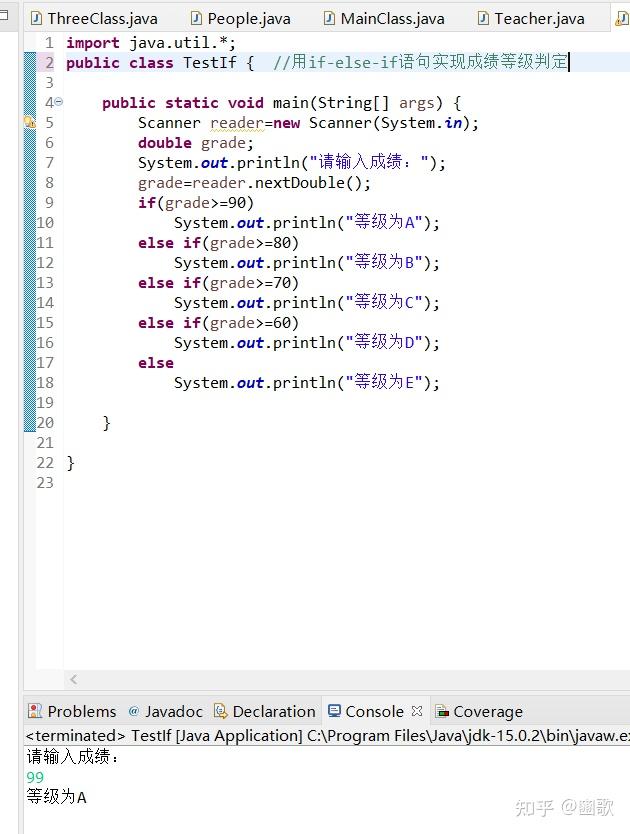The image size is (630, 834).
Task: Open the Coverage view tab
Action: 479,711
